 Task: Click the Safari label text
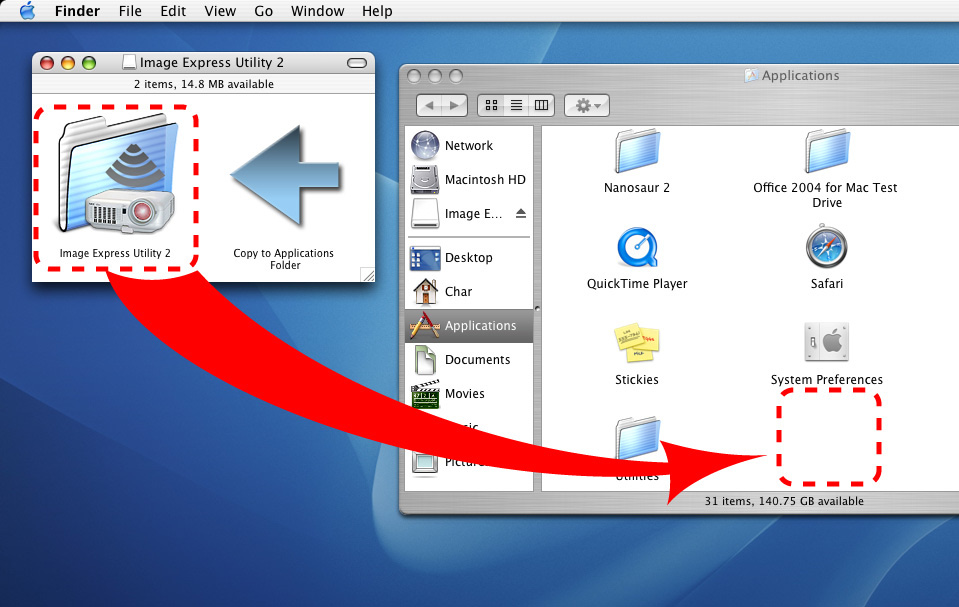pos(827,283)
